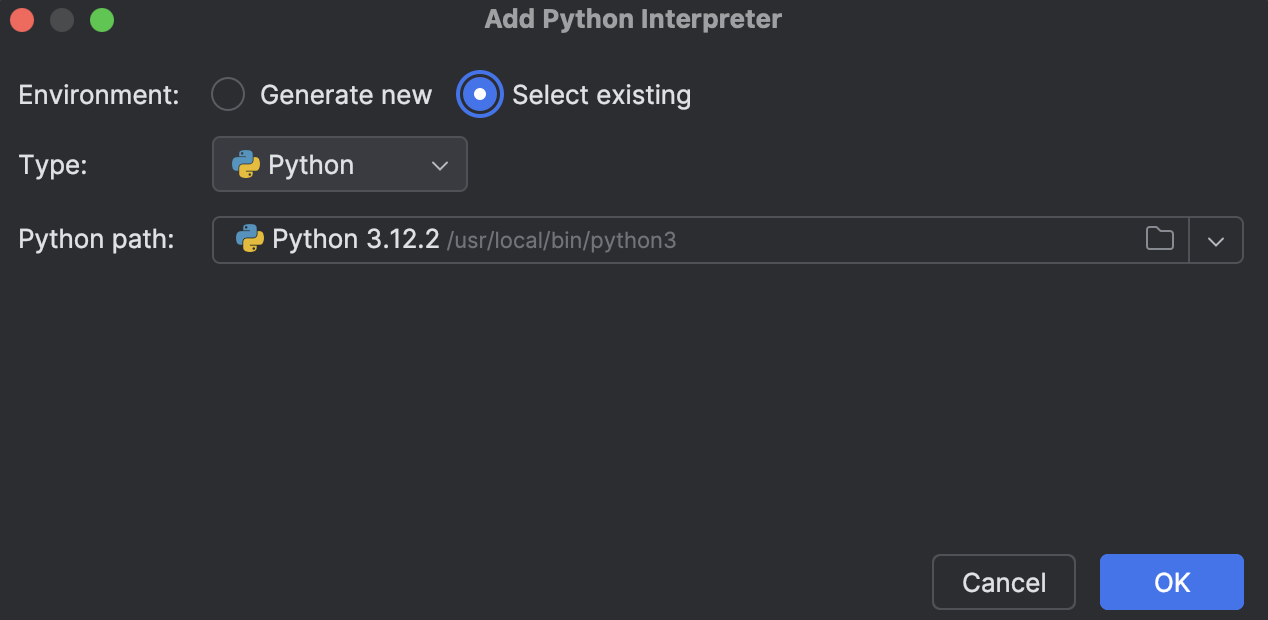Click the Add Python Interpreter title

[x=632, y=18]
